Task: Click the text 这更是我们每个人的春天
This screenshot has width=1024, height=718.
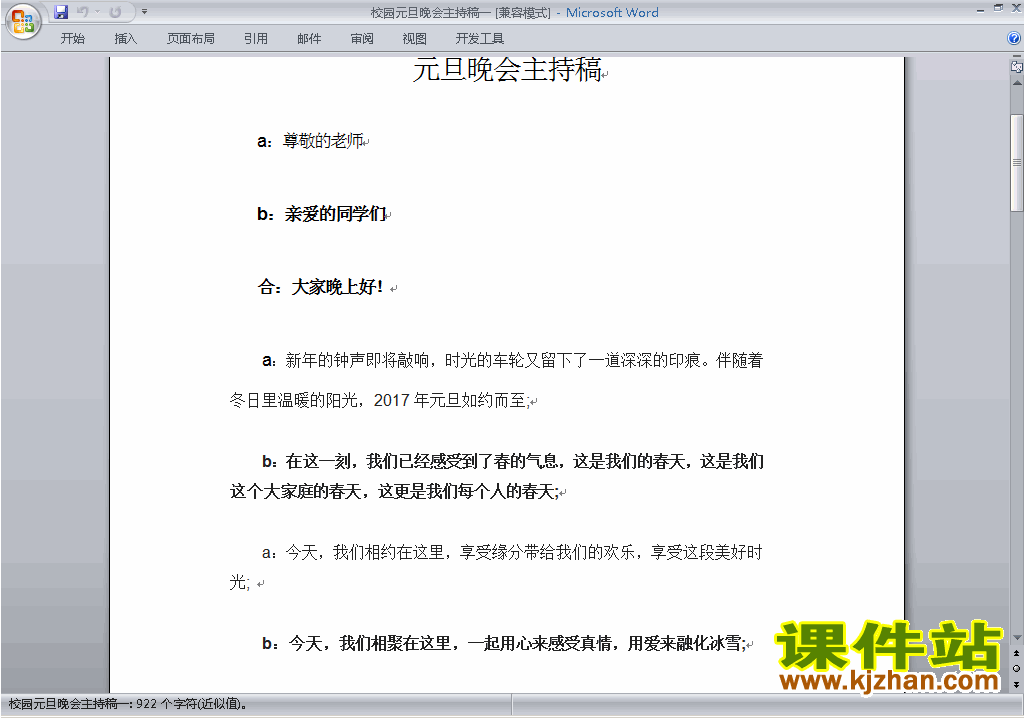Action: click(466, 491)
